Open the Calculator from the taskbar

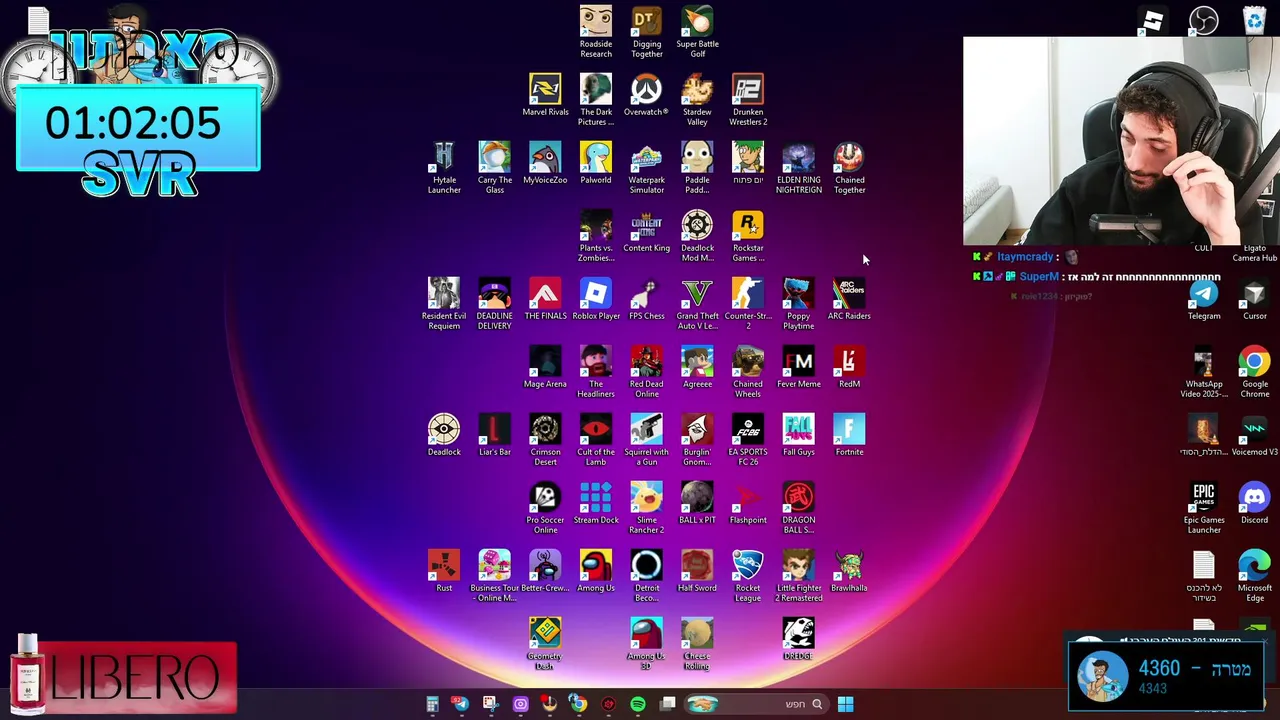tap(432, 704)
